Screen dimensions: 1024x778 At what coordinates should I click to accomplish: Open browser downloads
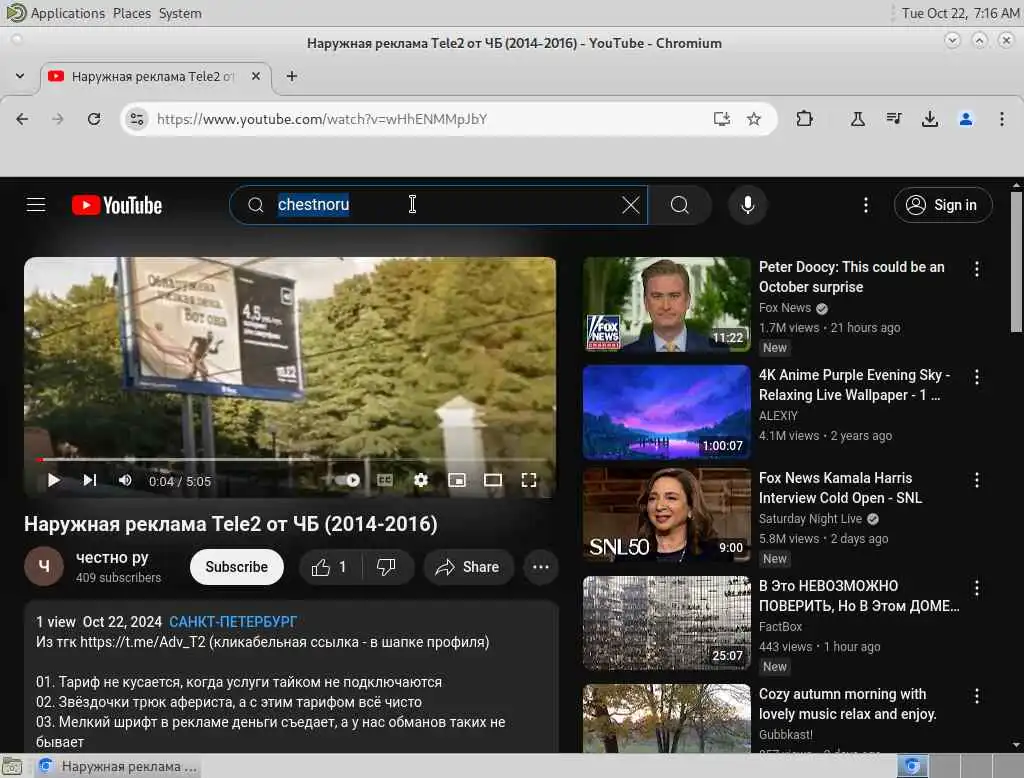point(930,119)
